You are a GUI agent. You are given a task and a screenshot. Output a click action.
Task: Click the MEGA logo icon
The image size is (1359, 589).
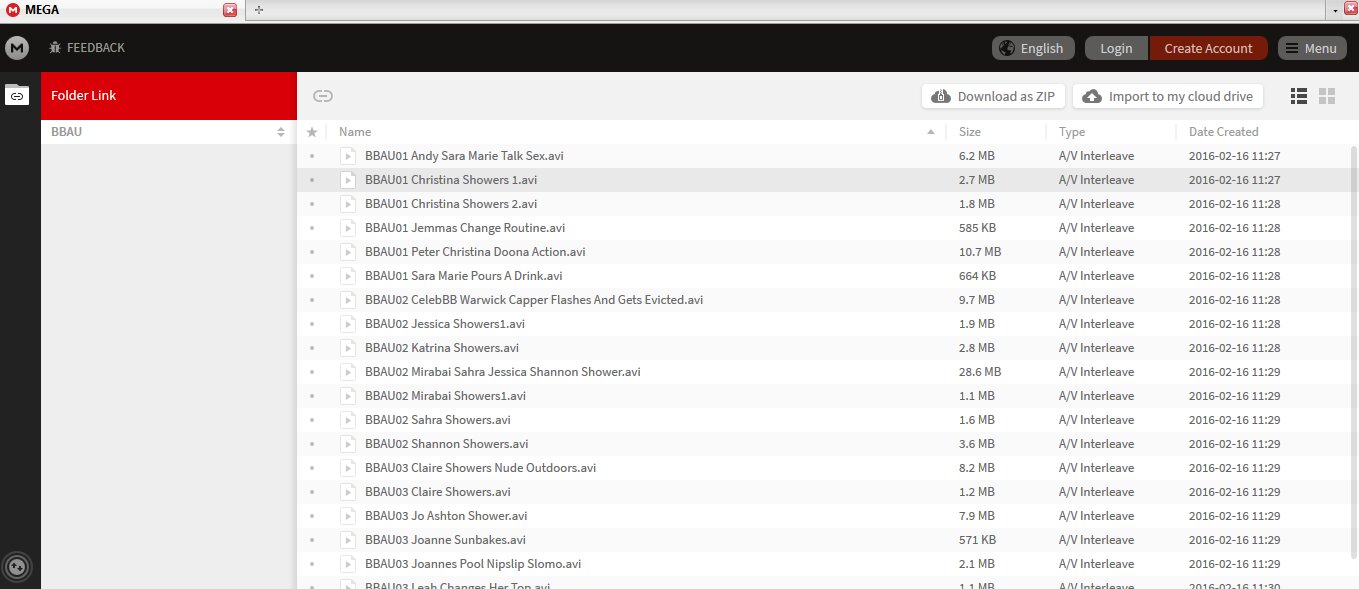tap(17, 48)
